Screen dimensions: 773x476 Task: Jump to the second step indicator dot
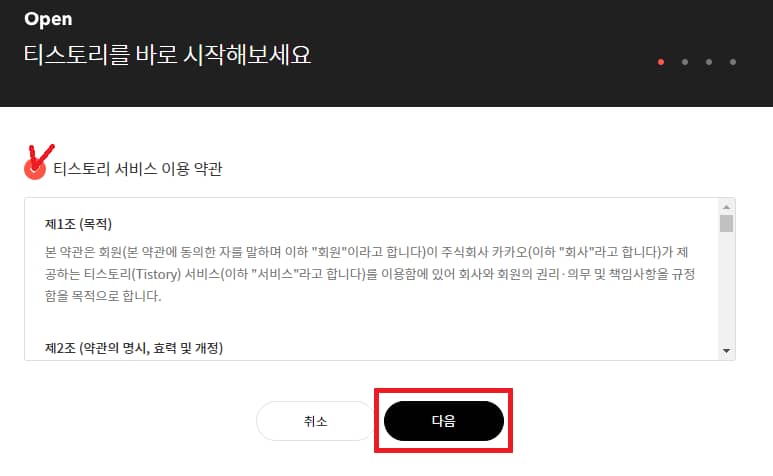685,62
